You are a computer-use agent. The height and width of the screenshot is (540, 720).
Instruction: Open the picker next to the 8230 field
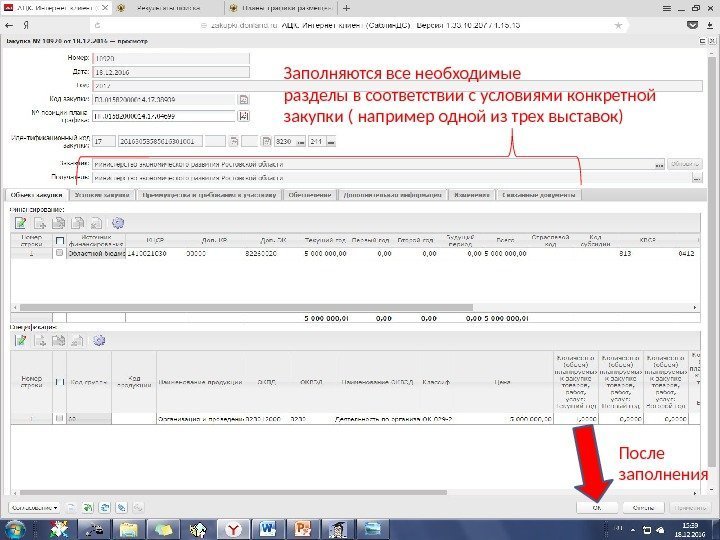pos(301,142)
